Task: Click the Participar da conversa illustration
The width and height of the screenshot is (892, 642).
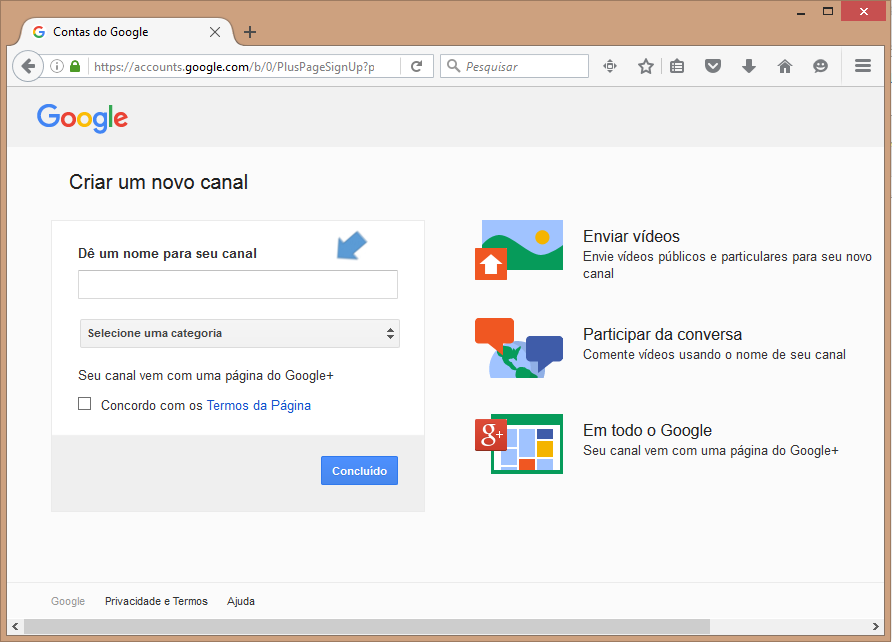Action: click(x=519, y=348)
